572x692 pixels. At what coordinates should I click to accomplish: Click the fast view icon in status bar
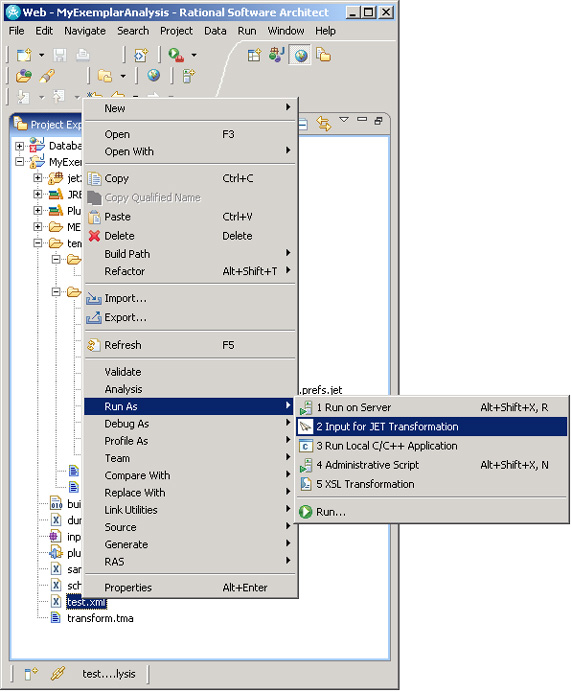tap(31, 674)
